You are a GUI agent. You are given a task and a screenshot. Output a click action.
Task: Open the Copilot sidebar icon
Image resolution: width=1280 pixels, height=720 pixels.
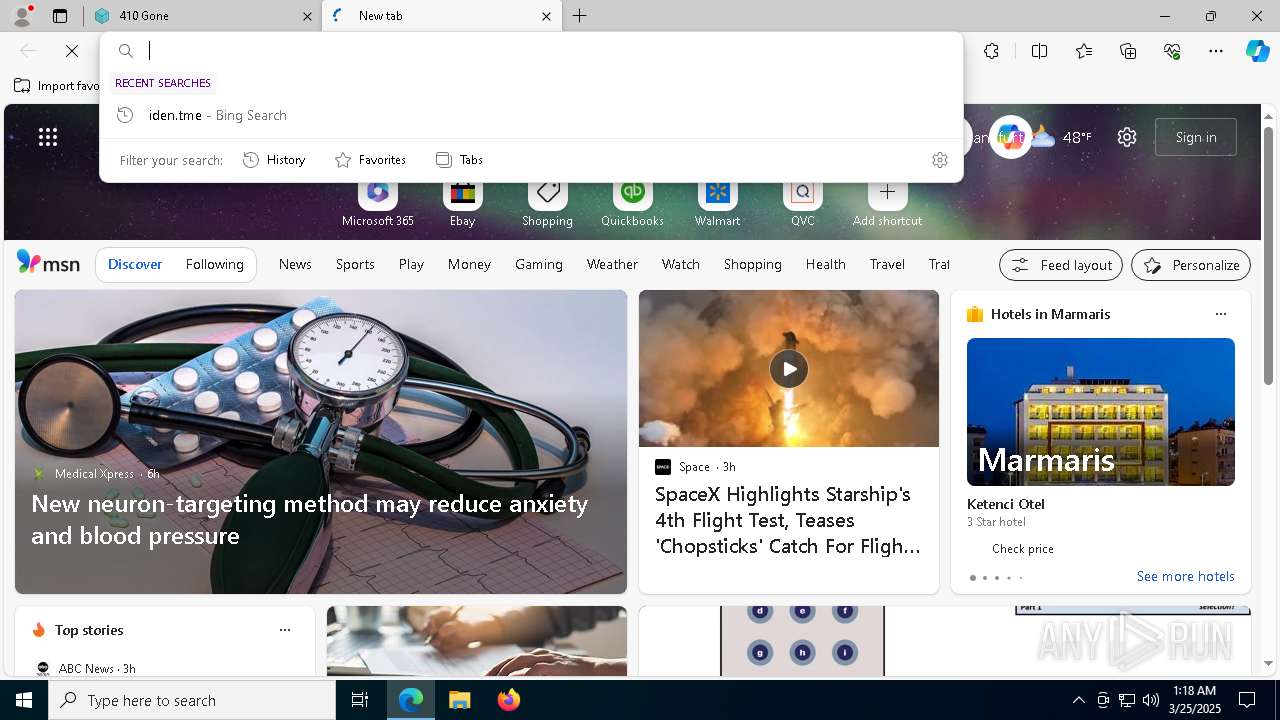(x=1257, y=51)
